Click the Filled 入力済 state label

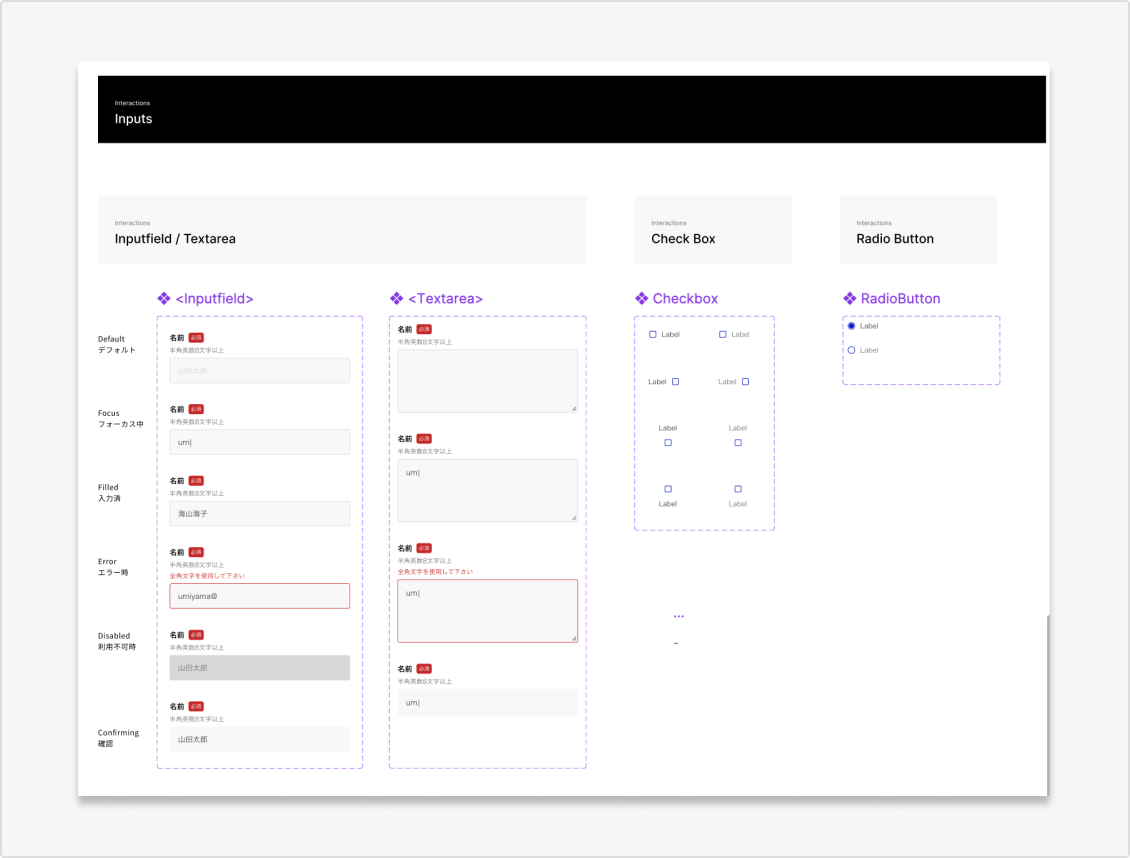109,493
